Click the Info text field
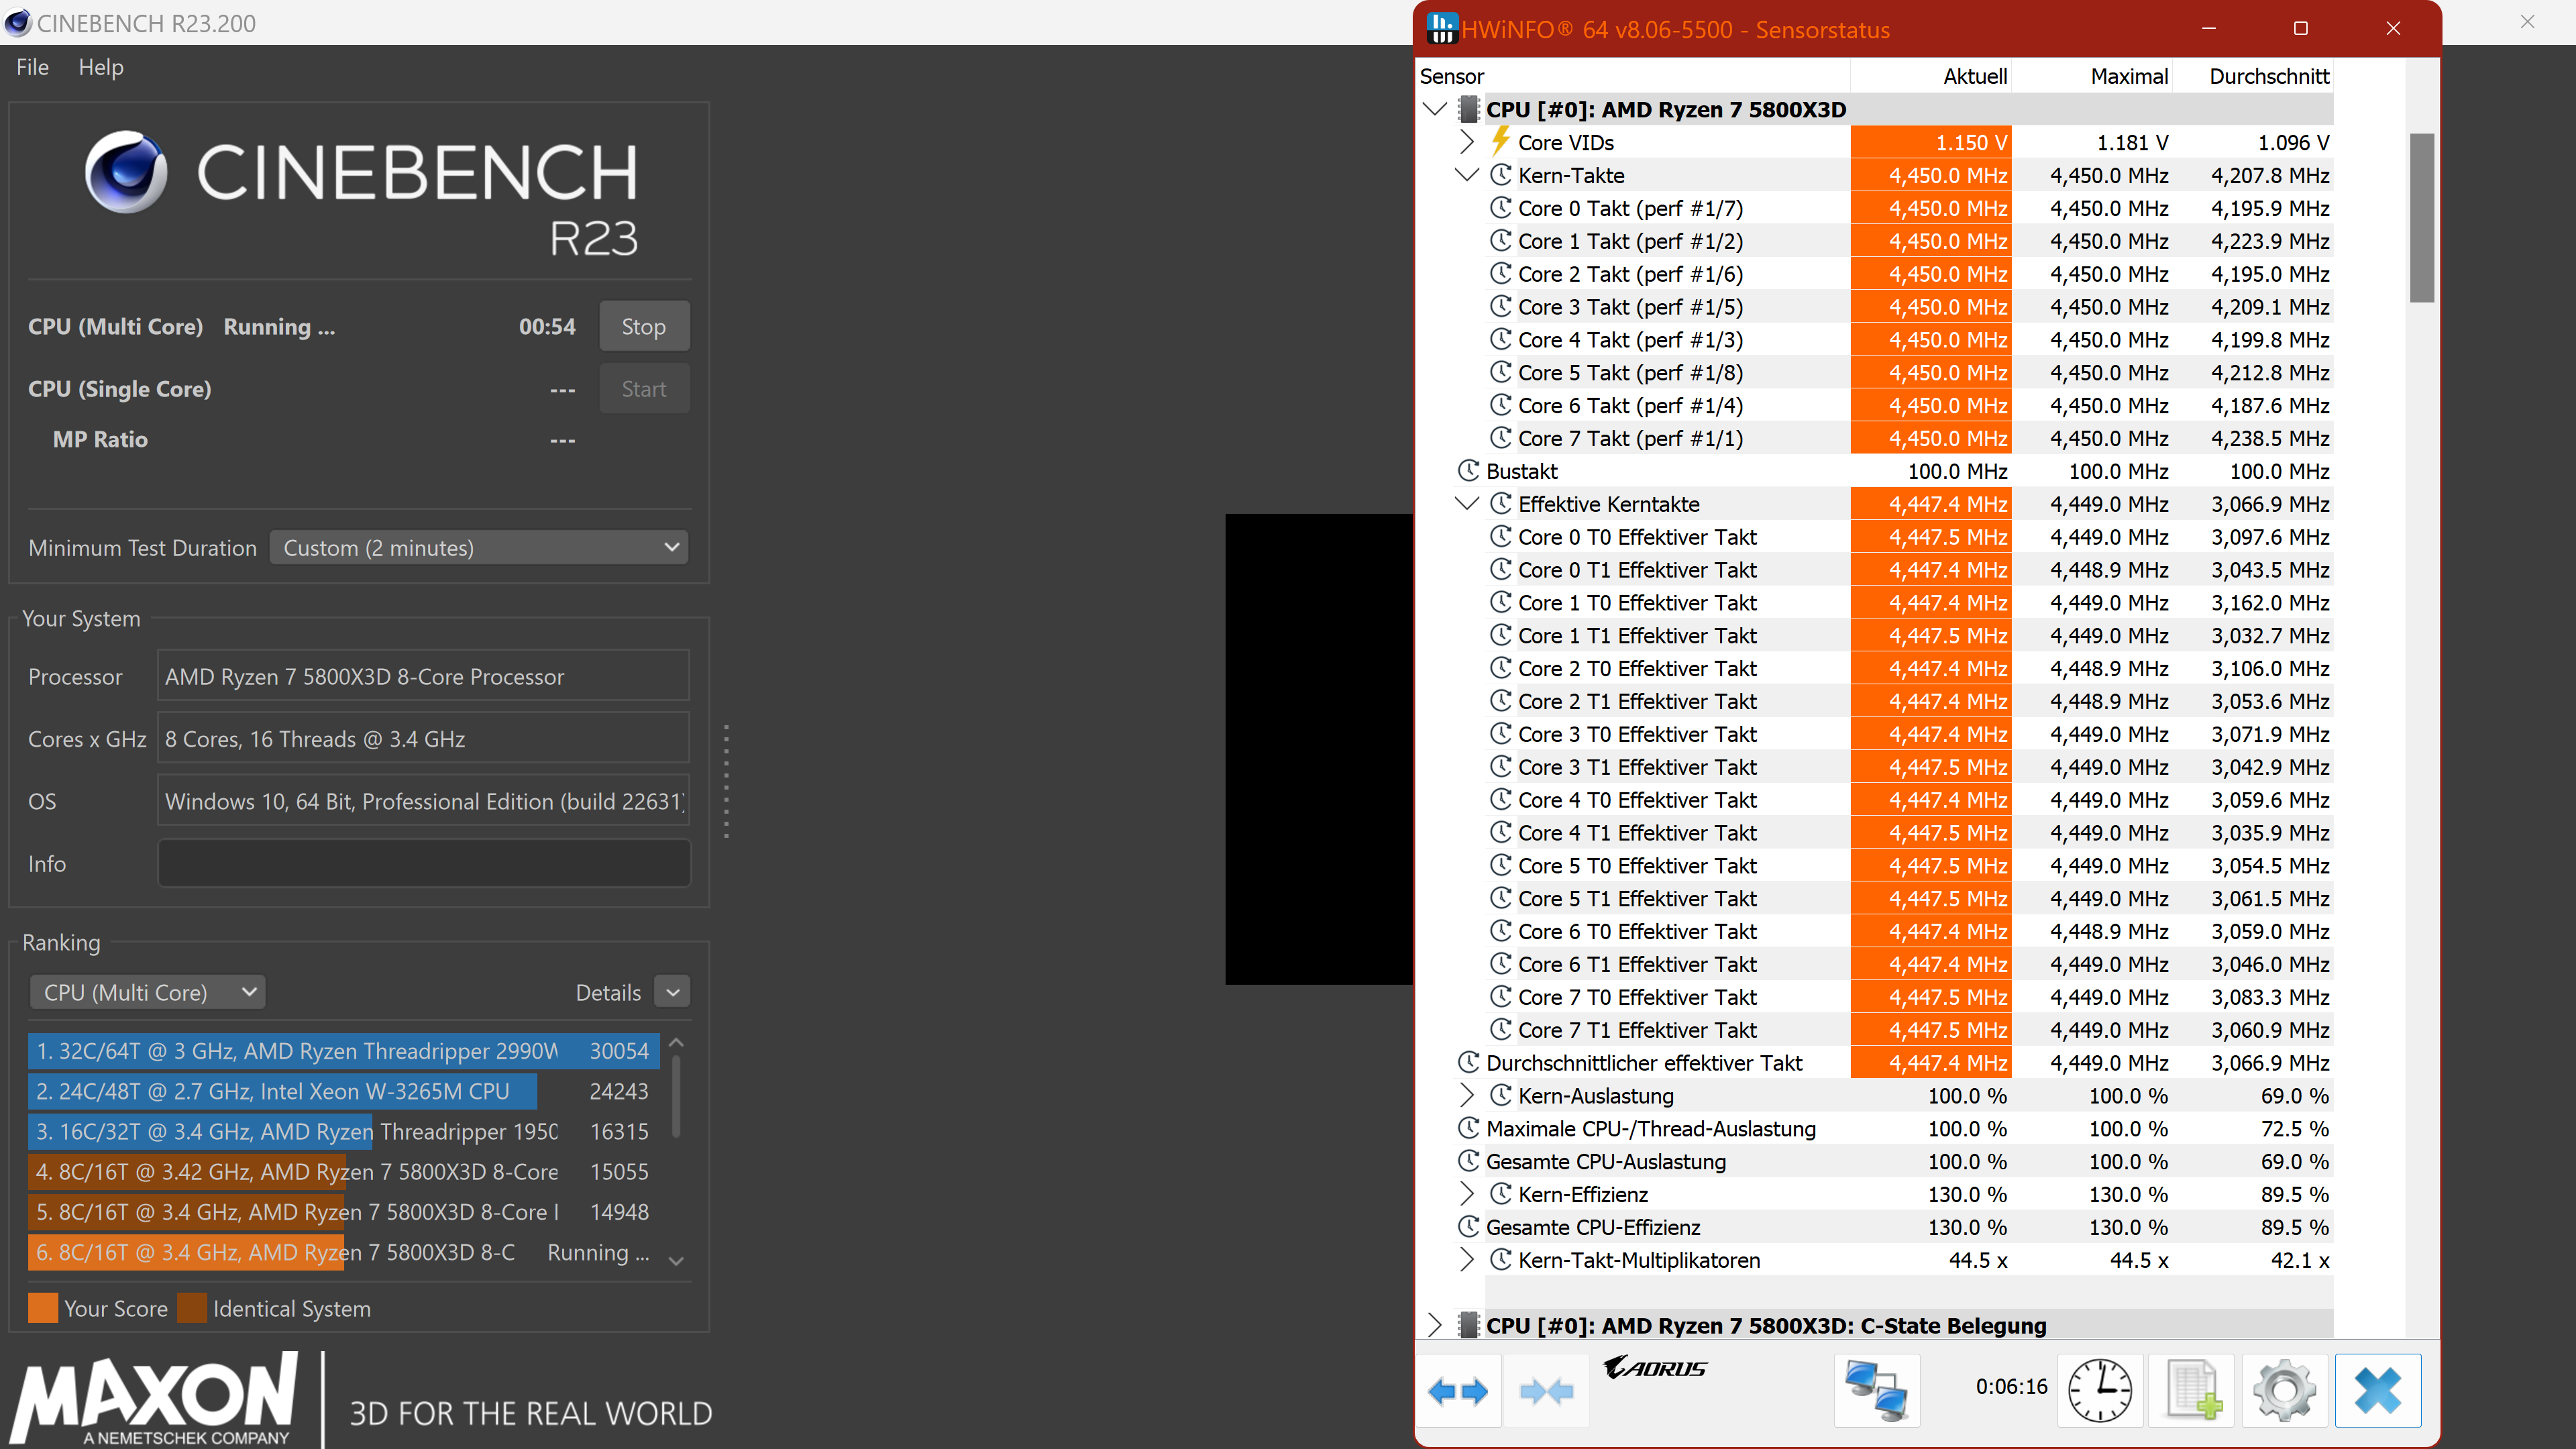Screen dimensions: 2576x1449 (423, 863)
